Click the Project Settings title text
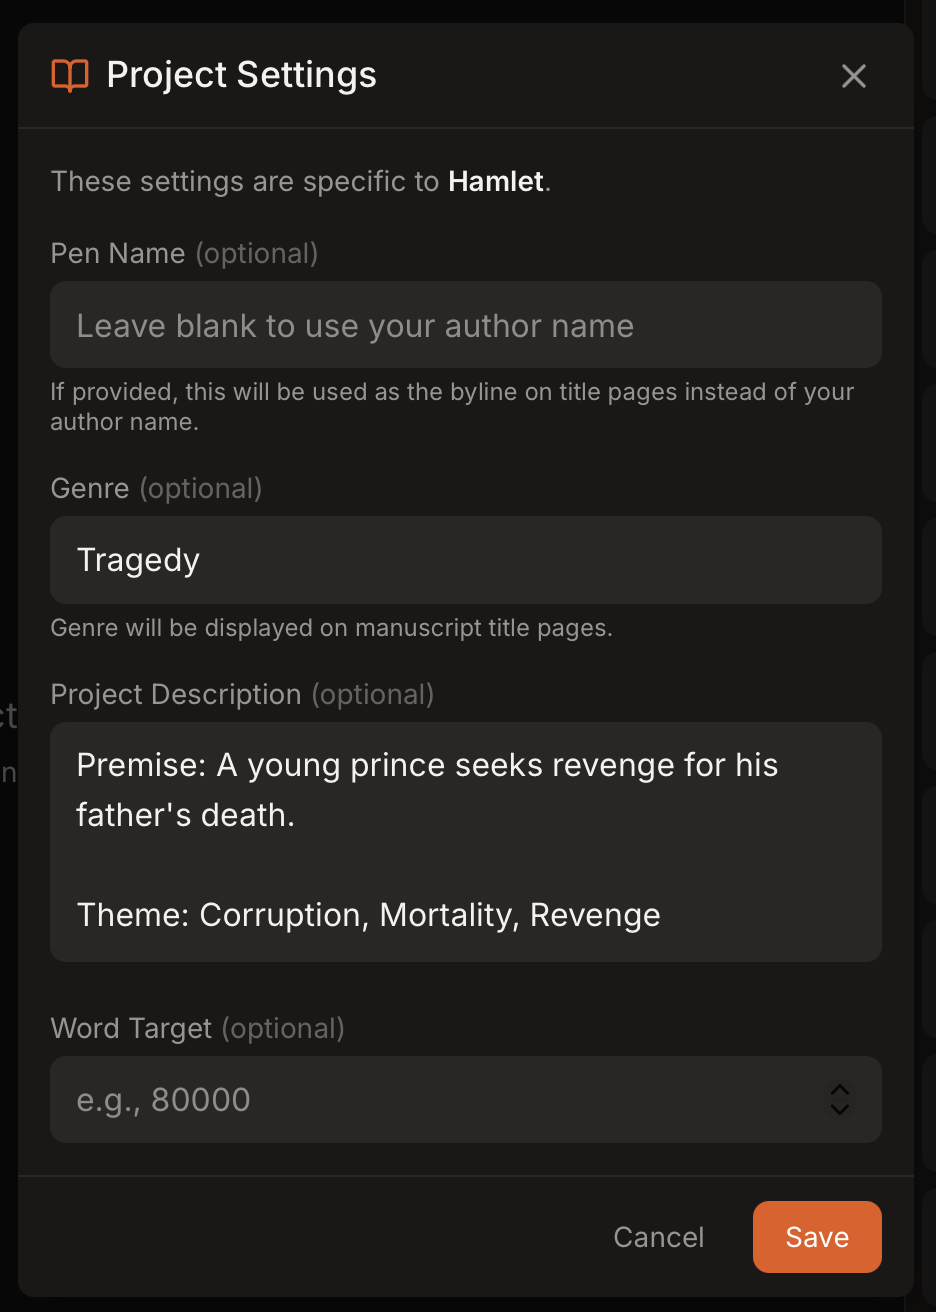This screenshot has height=1312, width=936. (240, 74)
